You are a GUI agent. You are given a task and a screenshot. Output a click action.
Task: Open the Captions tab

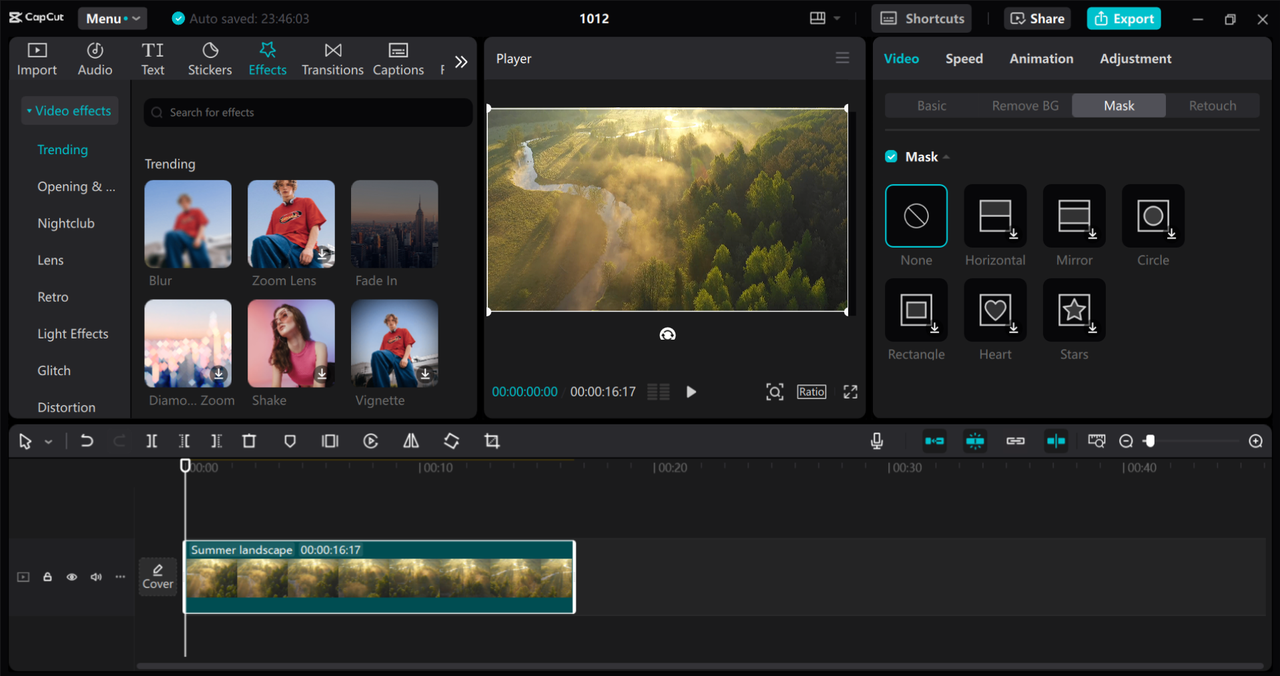pos(398,59)
